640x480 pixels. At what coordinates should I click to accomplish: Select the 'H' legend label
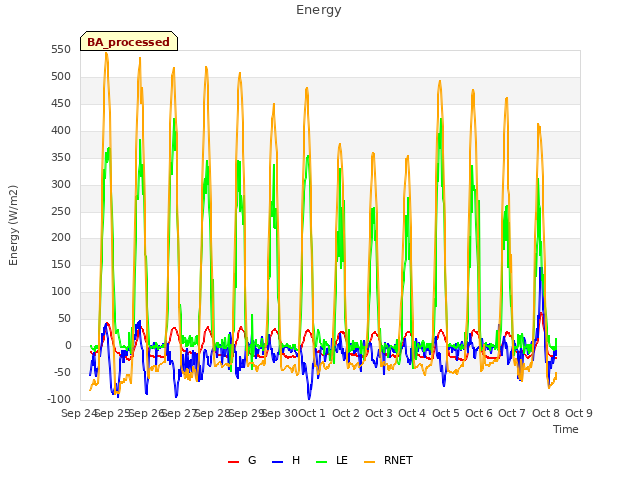(x=296, y=460)
